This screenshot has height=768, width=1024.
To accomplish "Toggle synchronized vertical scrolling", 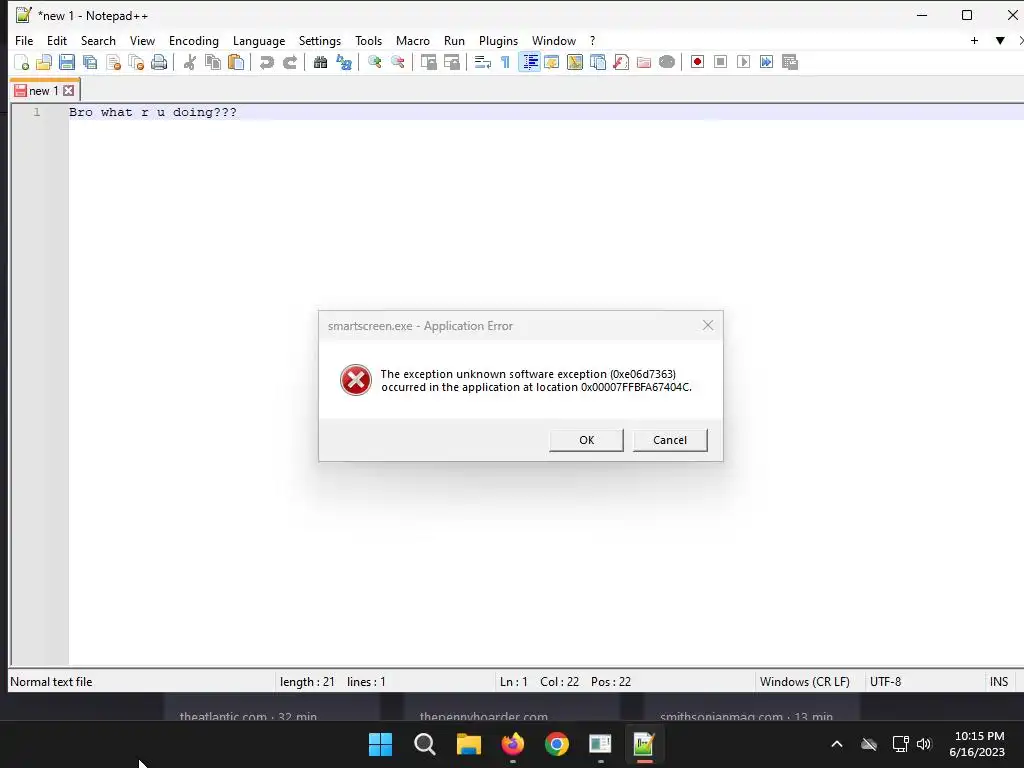I will pyautogui.click(x=428, y=62).
